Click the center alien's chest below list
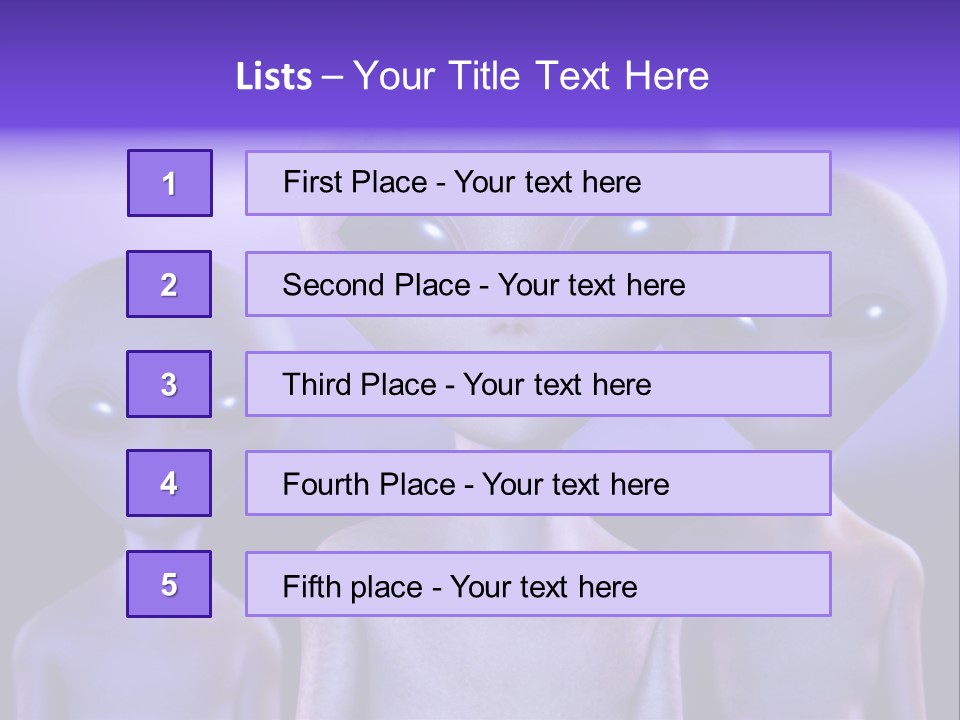Viewport: 960px width, 720px height. (490, 667)
